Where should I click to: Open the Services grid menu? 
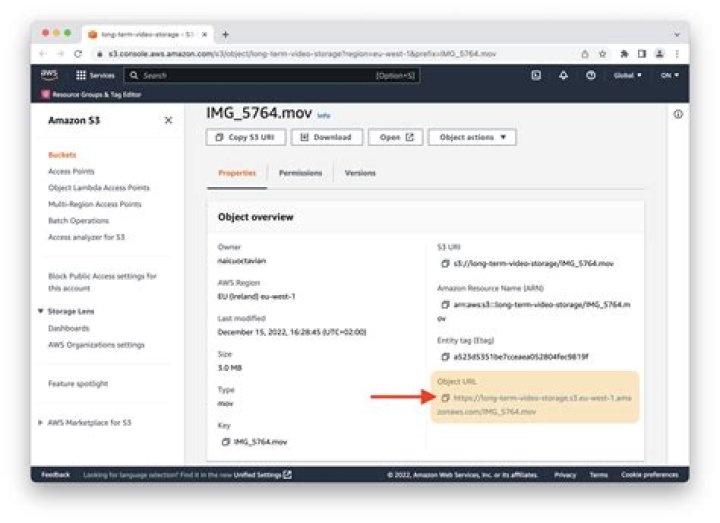click(96, 75)
